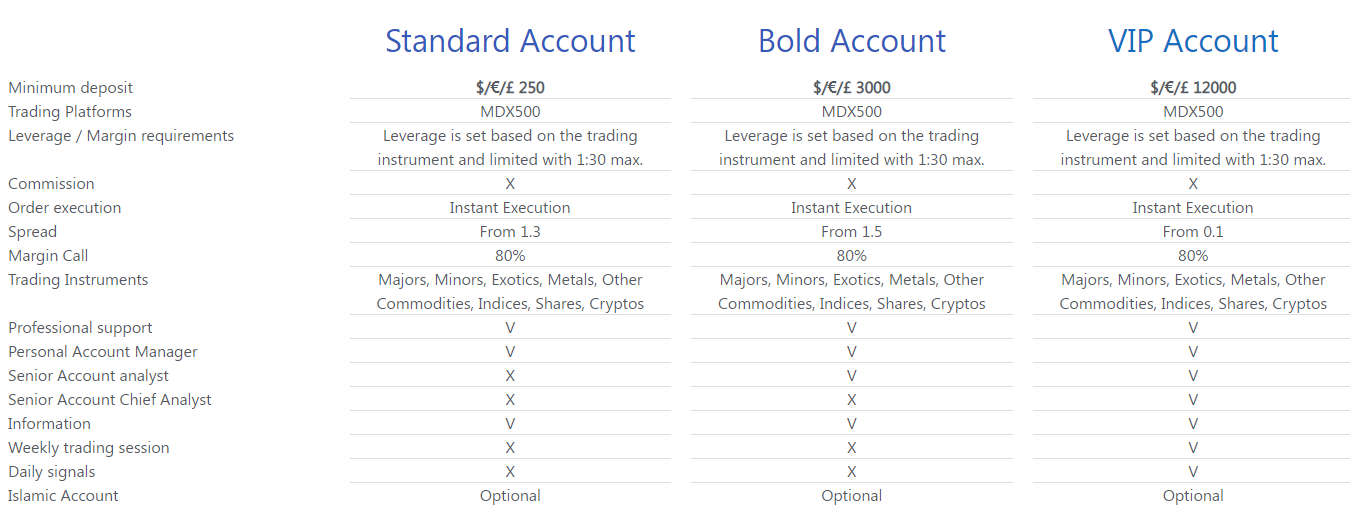The image size is (1350, 519).
Task: Click Standard Account's Margin Call 80% value
Action: (x=510, y=256)
